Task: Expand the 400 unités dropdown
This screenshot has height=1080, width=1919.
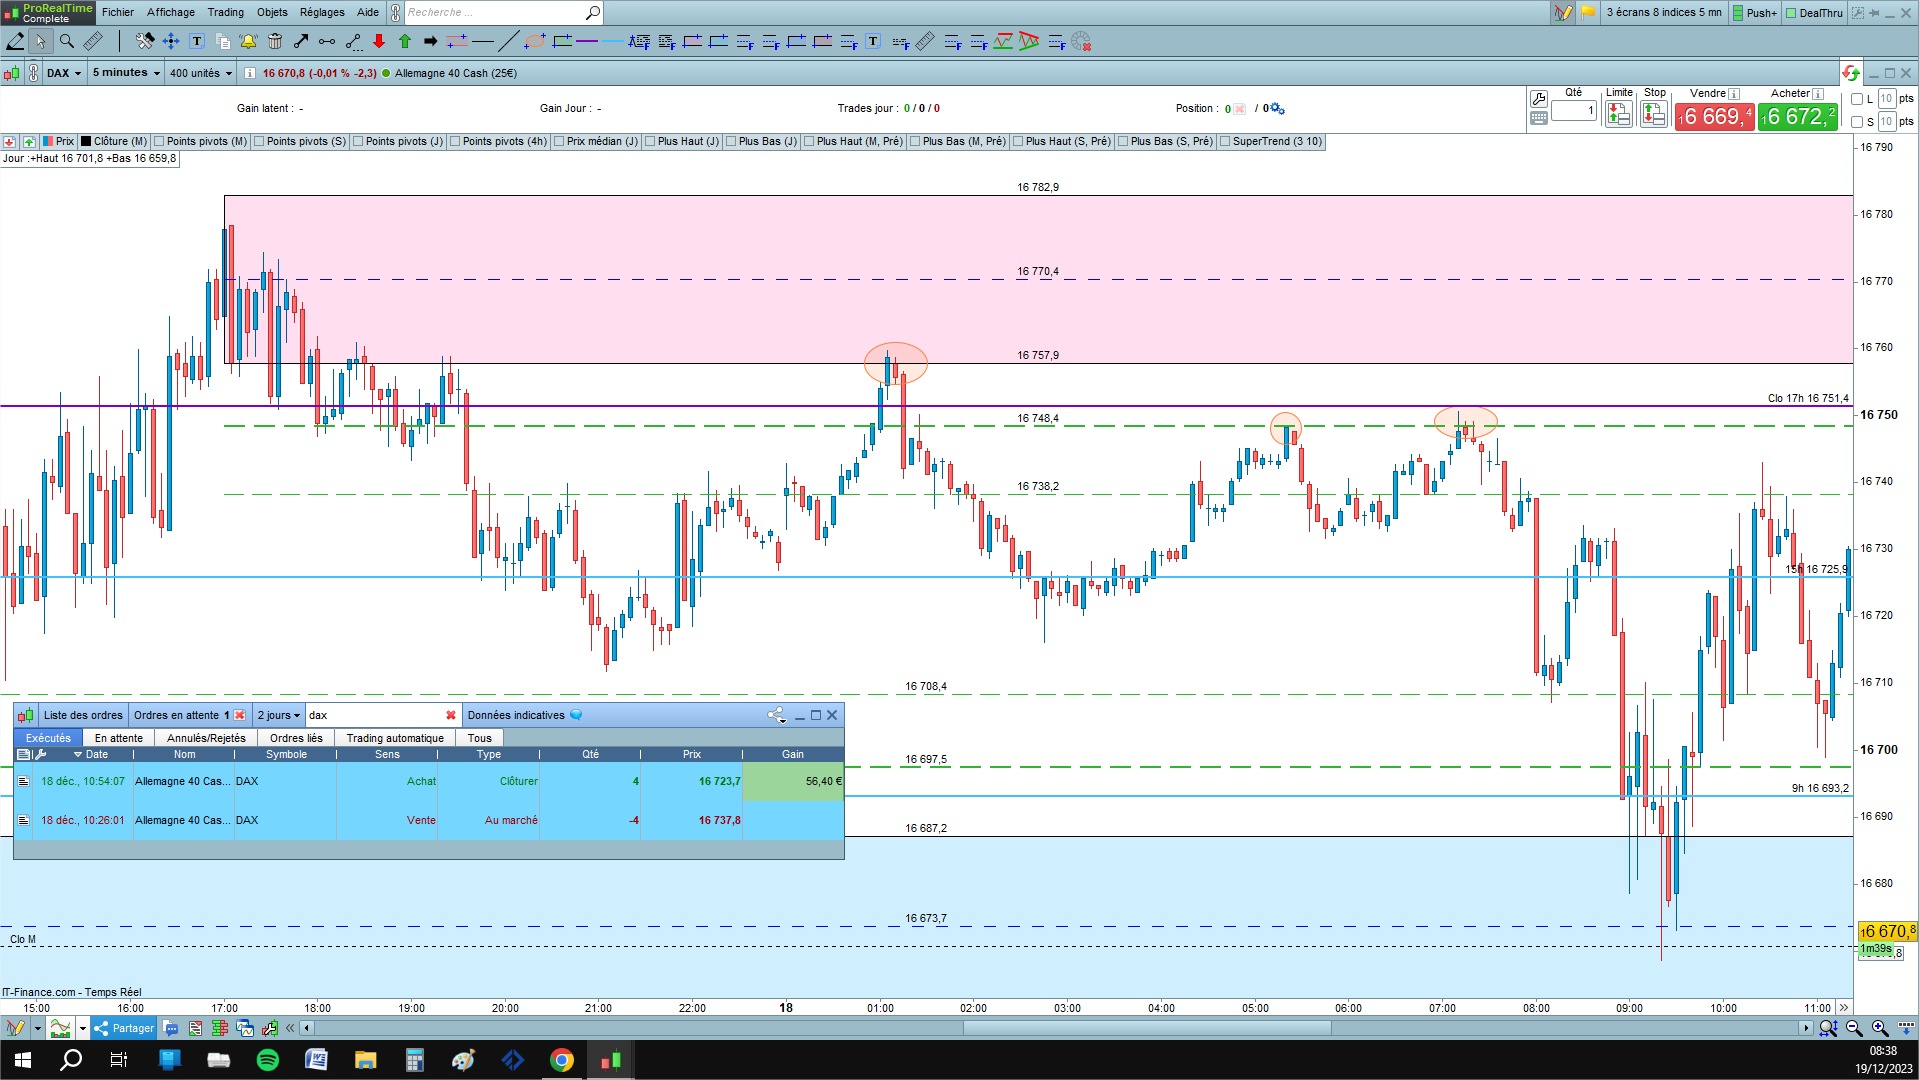Action: 200,73
